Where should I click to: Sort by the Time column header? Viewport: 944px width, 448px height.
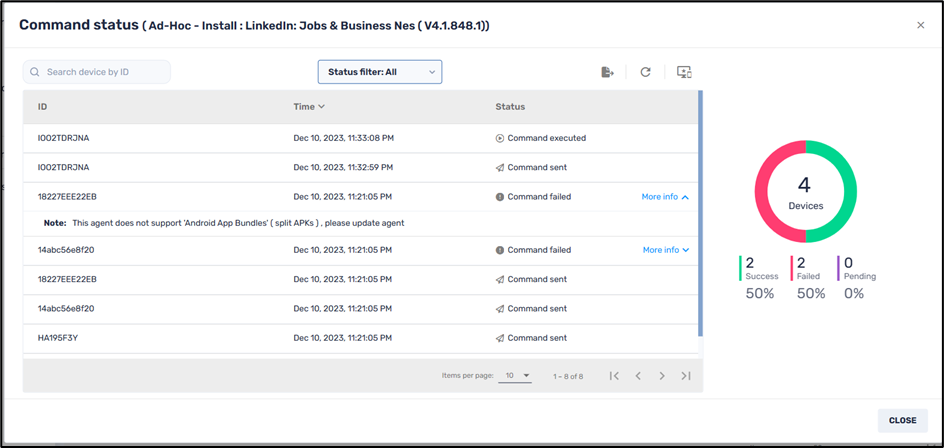[x=309, y=107]
